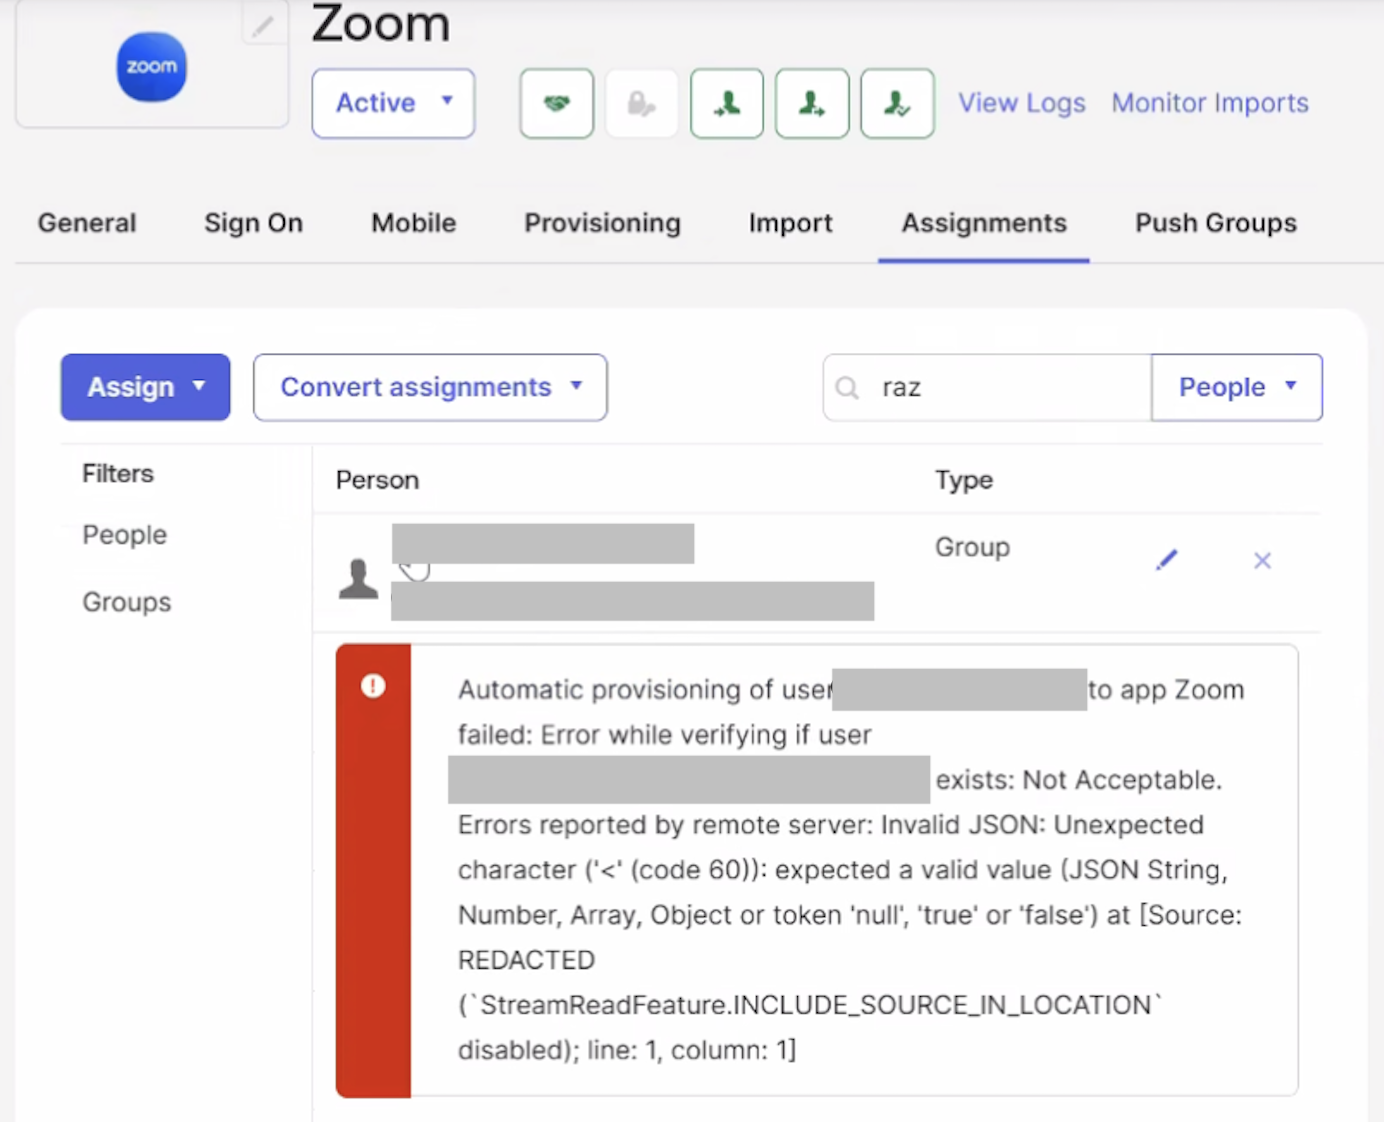
Task: Click the "Automatic provisioning of user" error text
Action: pos(645,690)
